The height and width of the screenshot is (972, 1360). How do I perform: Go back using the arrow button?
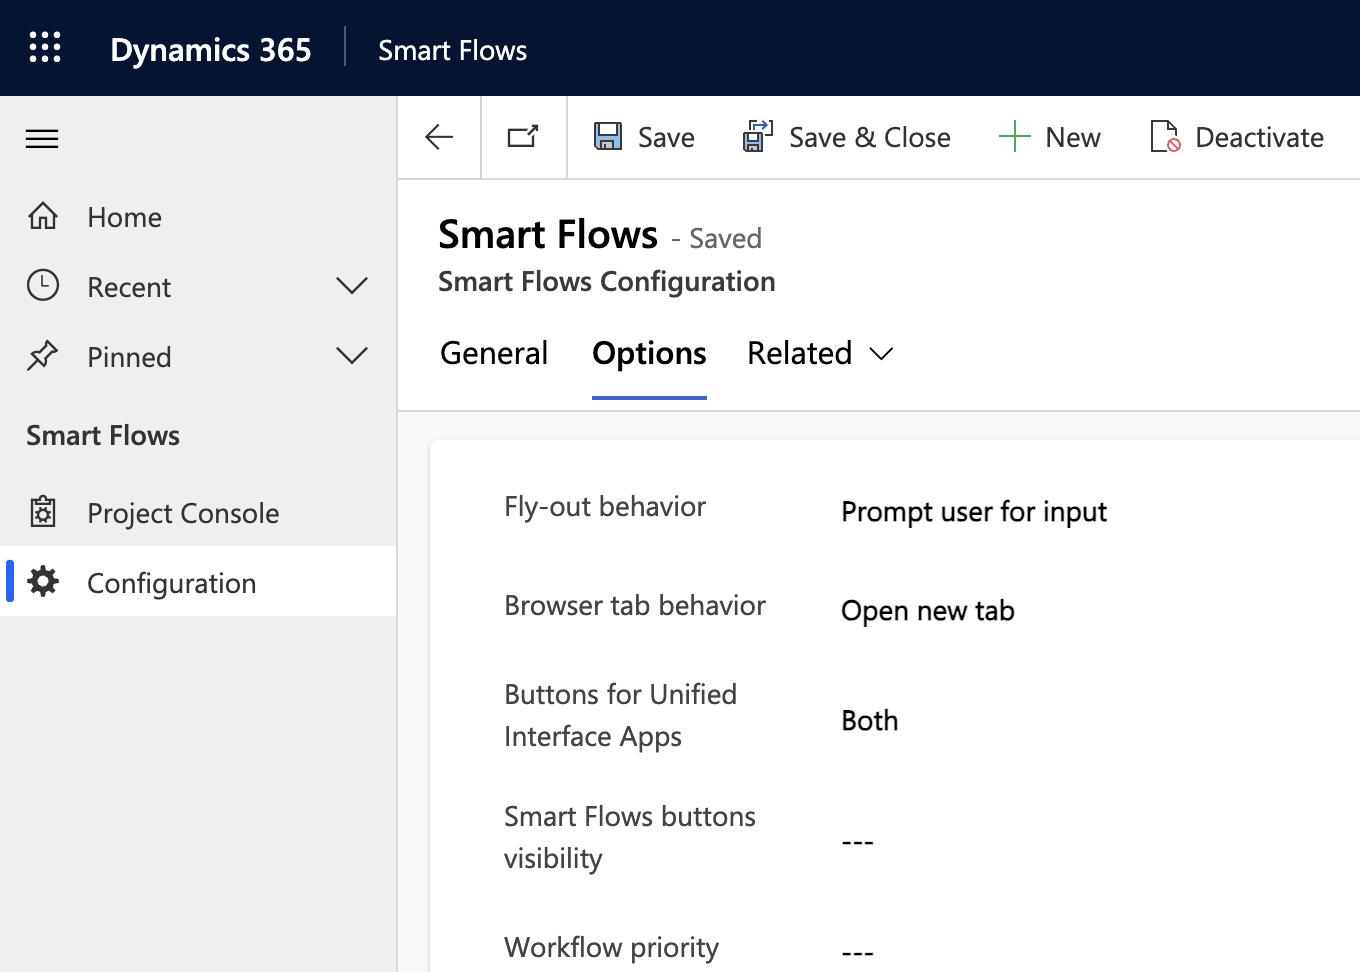439,137
